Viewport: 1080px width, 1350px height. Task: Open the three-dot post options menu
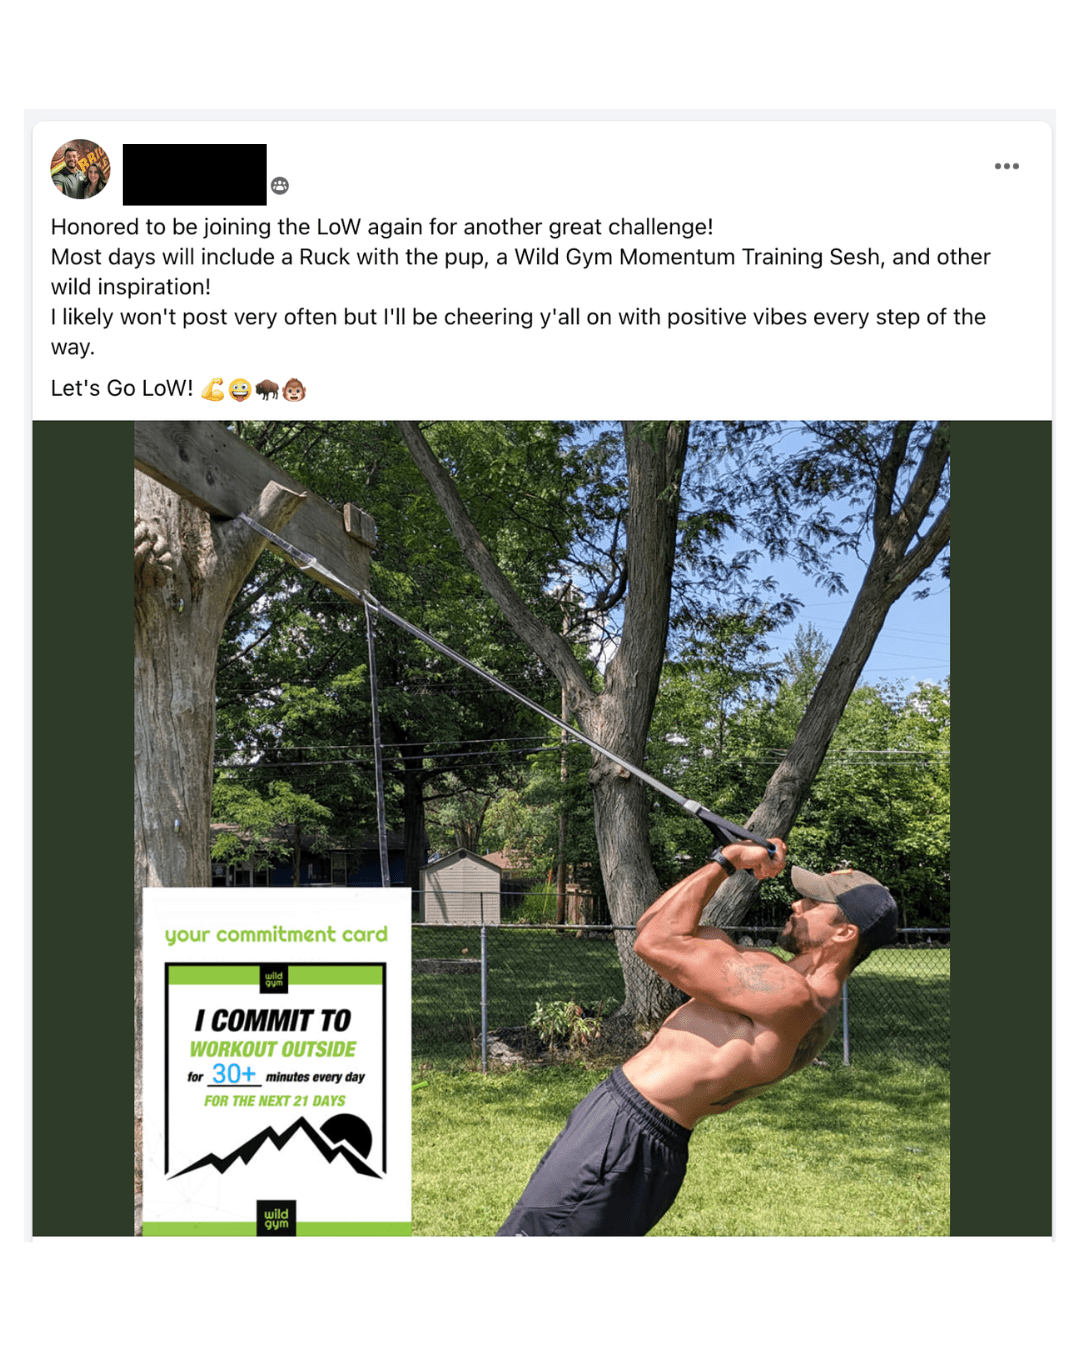tap(1006, 166)
